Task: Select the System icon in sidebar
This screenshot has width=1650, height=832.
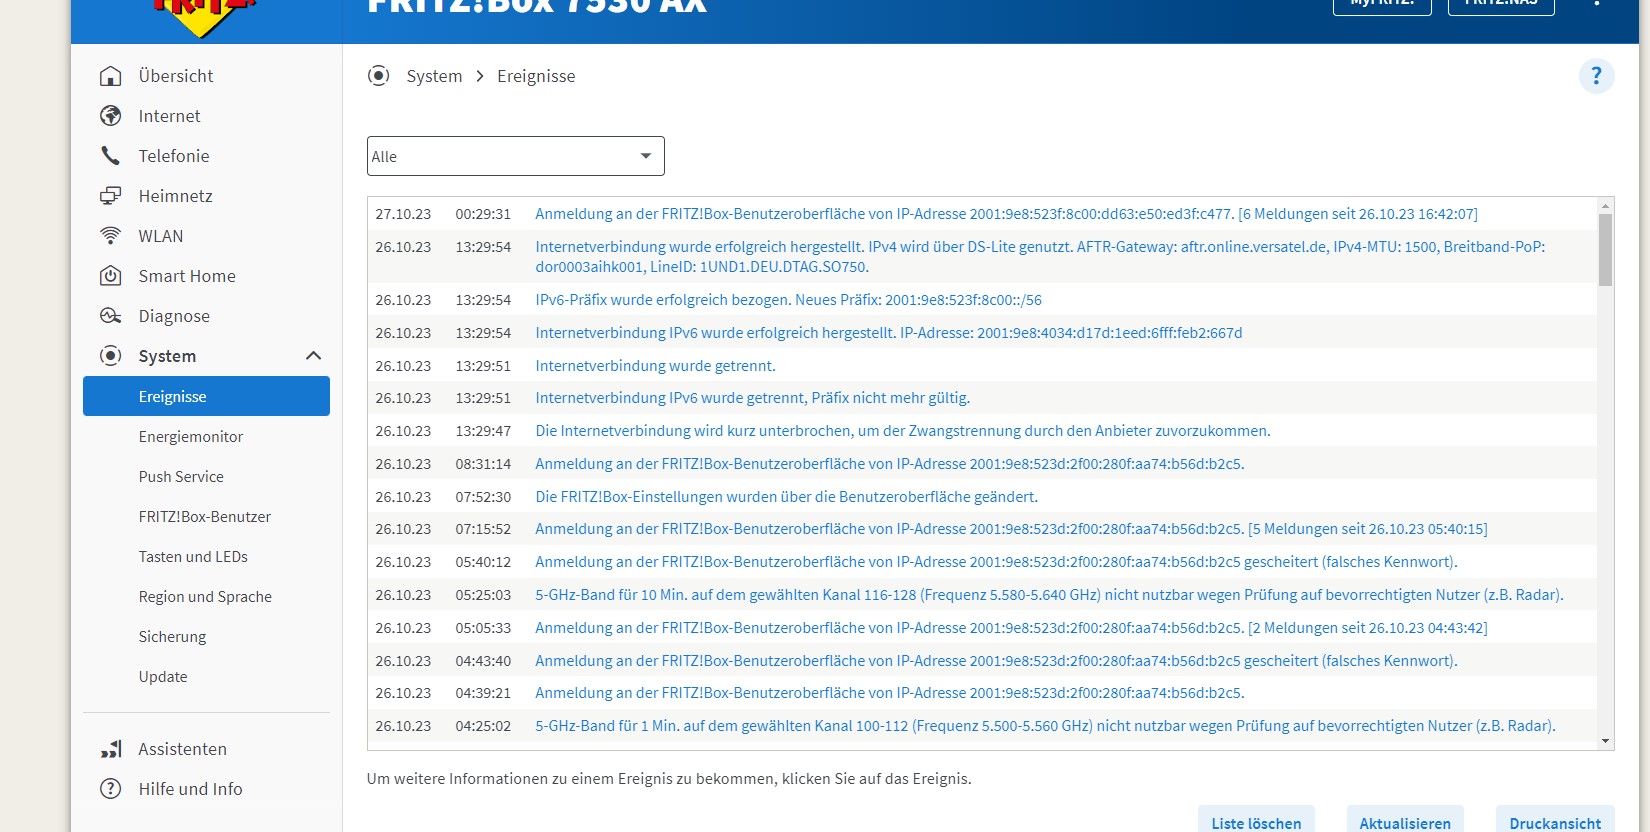Action: coord(111,356)
